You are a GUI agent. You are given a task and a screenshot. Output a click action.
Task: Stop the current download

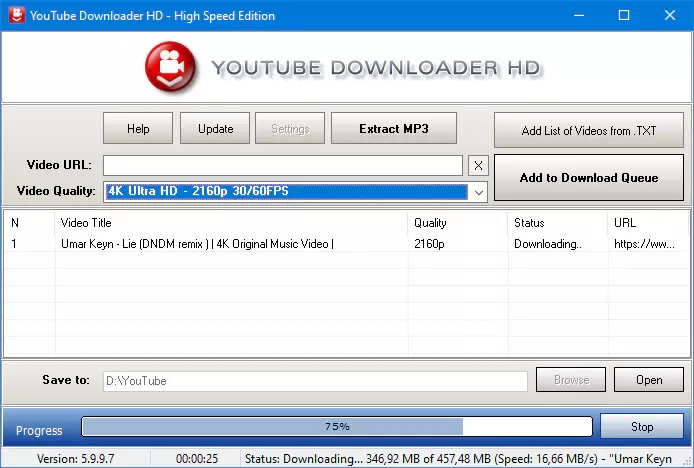click(641, 427)
